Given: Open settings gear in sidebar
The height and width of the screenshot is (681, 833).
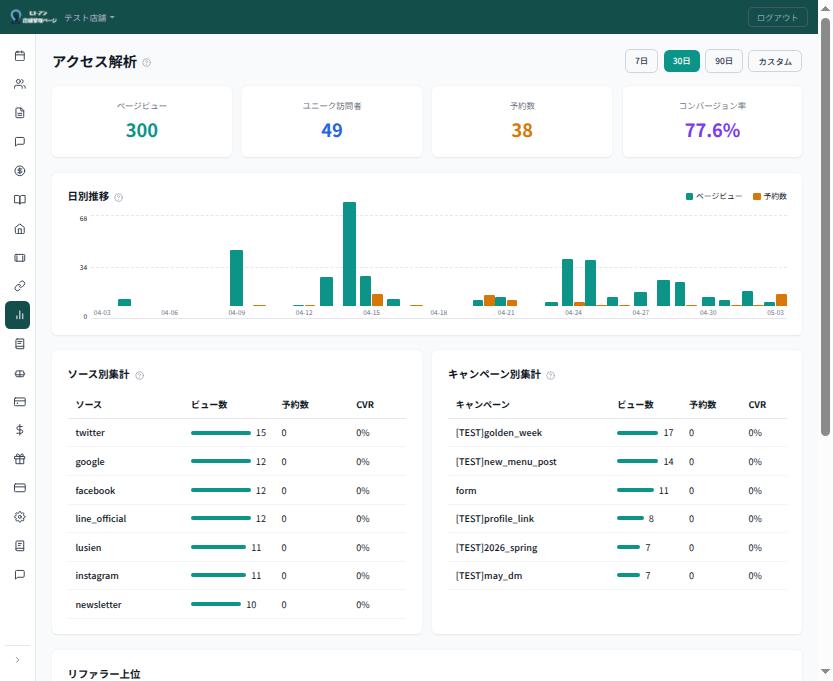Looking at the screenshot, I should [x=20, y=517].
